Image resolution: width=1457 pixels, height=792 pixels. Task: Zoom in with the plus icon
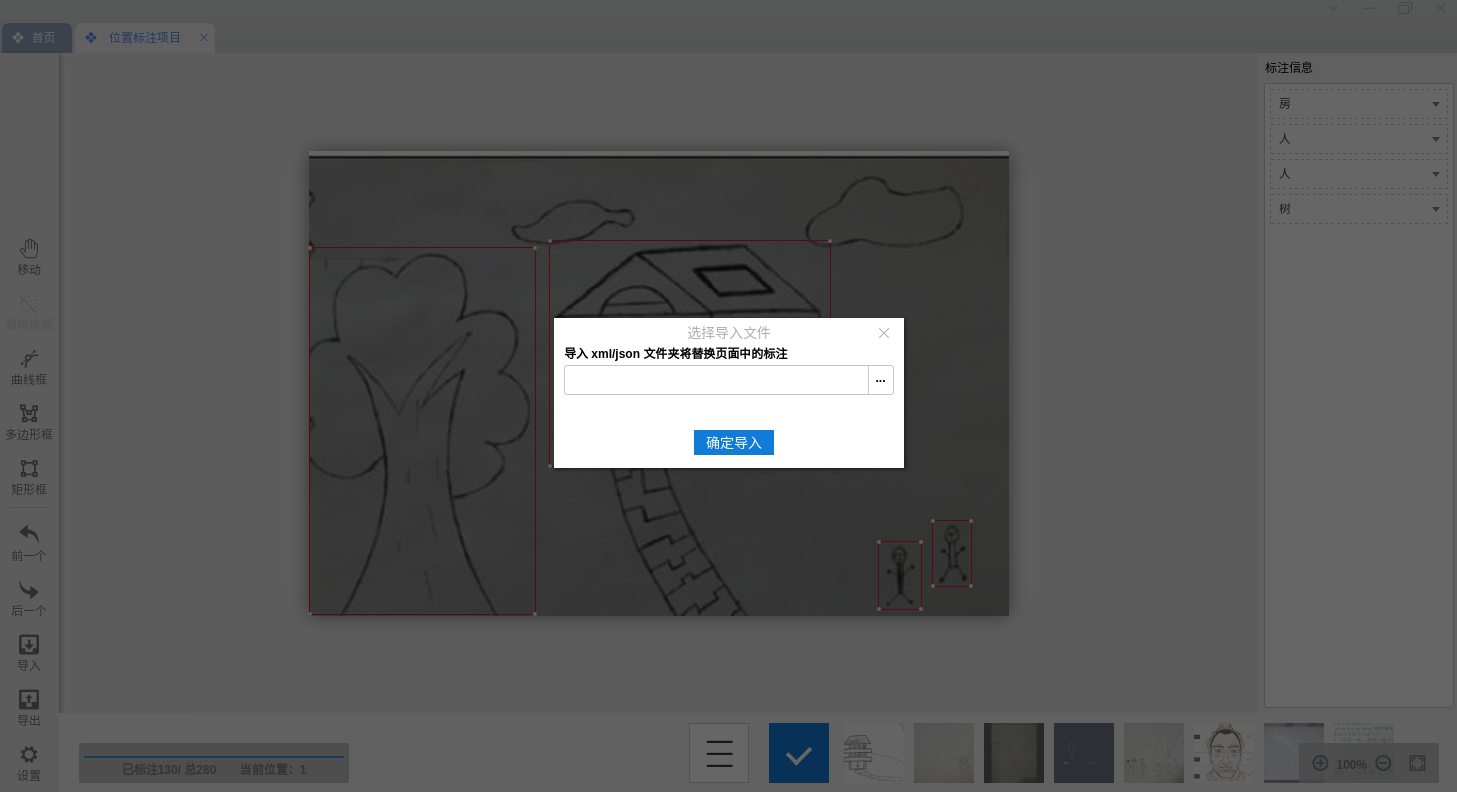(x=1320, y=763)
